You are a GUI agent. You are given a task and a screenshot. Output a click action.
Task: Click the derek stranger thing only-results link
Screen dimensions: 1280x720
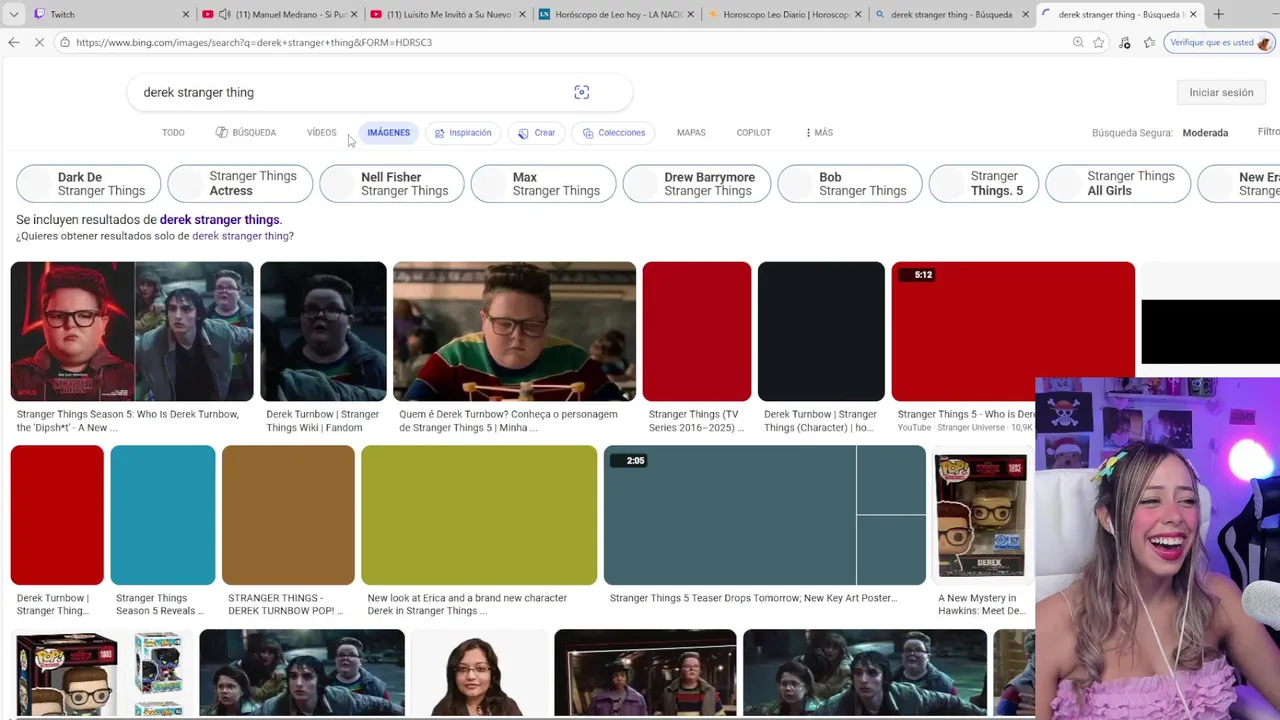pyautogui.click(x=241, y=236)
